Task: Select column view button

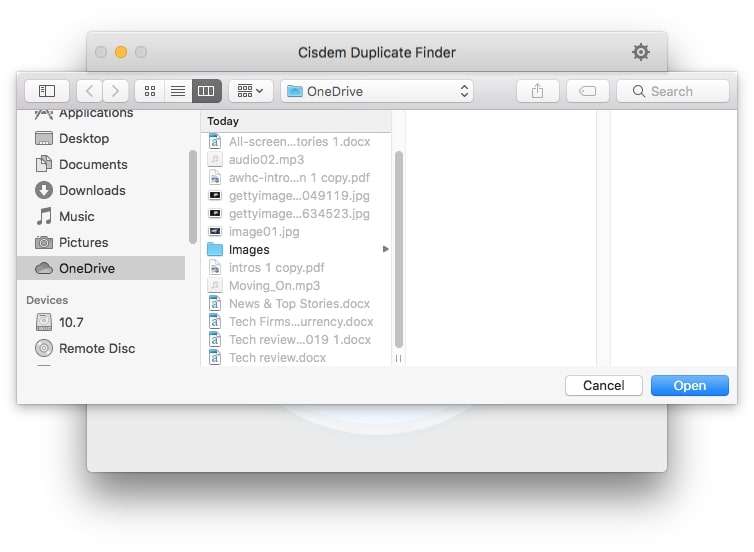Action: (206, 91)
